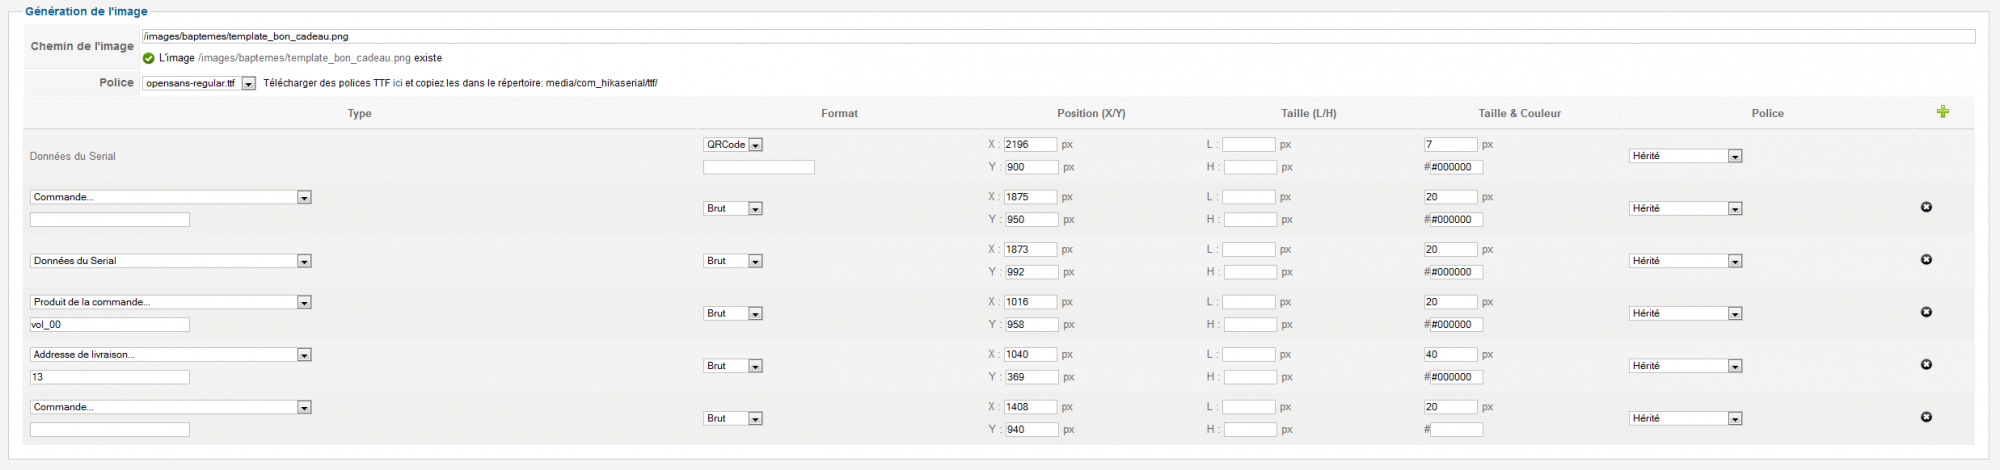The height and width of the screenshot is (470, 2000).
Task: Click the Chemin de l'image path field
Action: point(1058,37)
